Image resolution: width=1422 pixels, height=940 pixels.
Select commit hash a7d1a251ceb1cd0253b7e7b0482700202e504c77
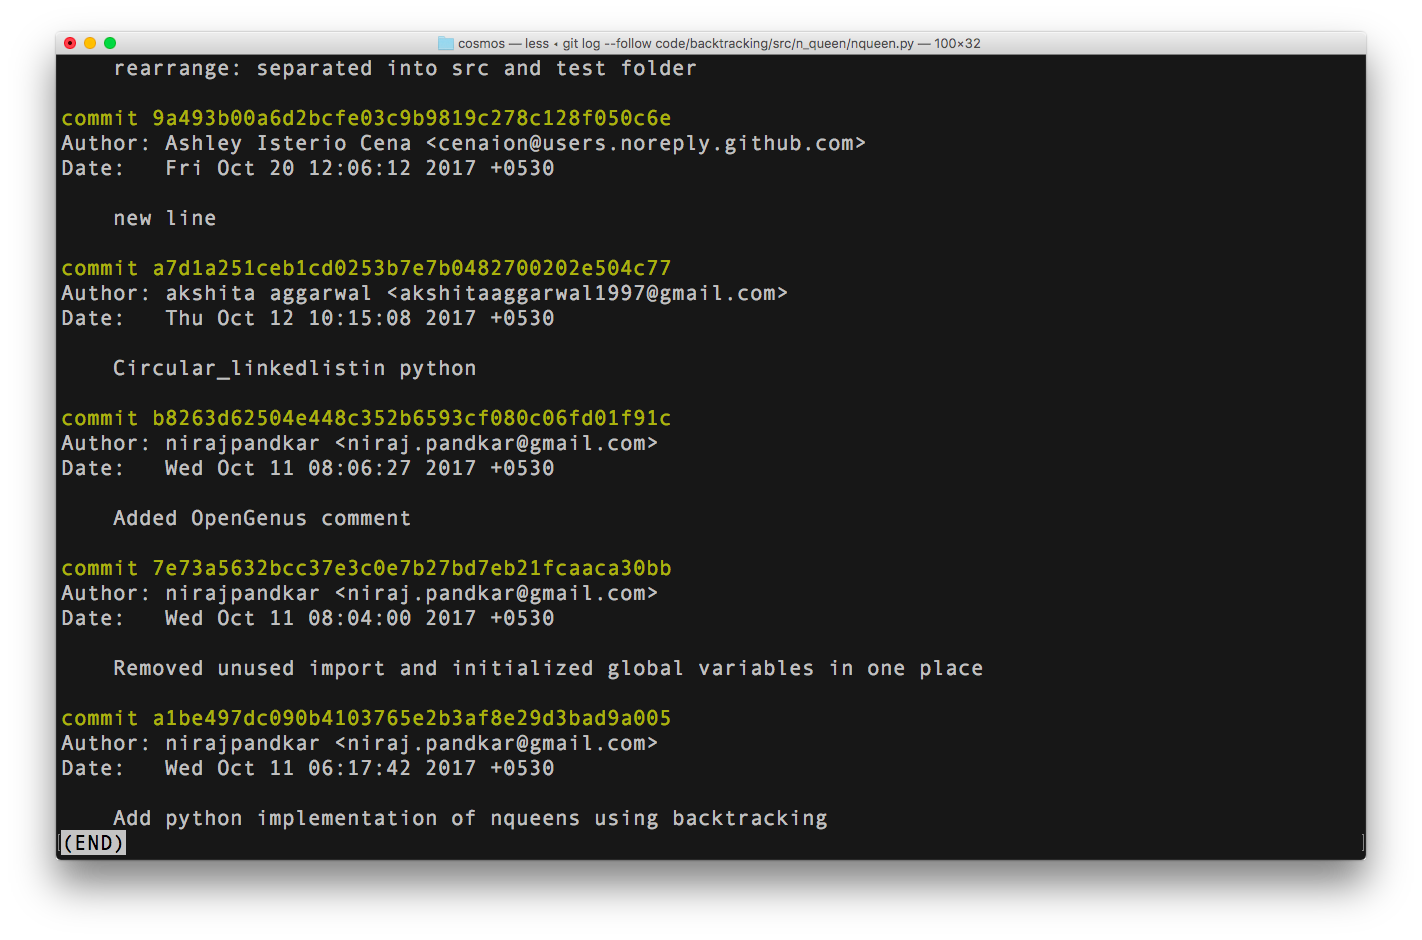(x=412, y=268)
